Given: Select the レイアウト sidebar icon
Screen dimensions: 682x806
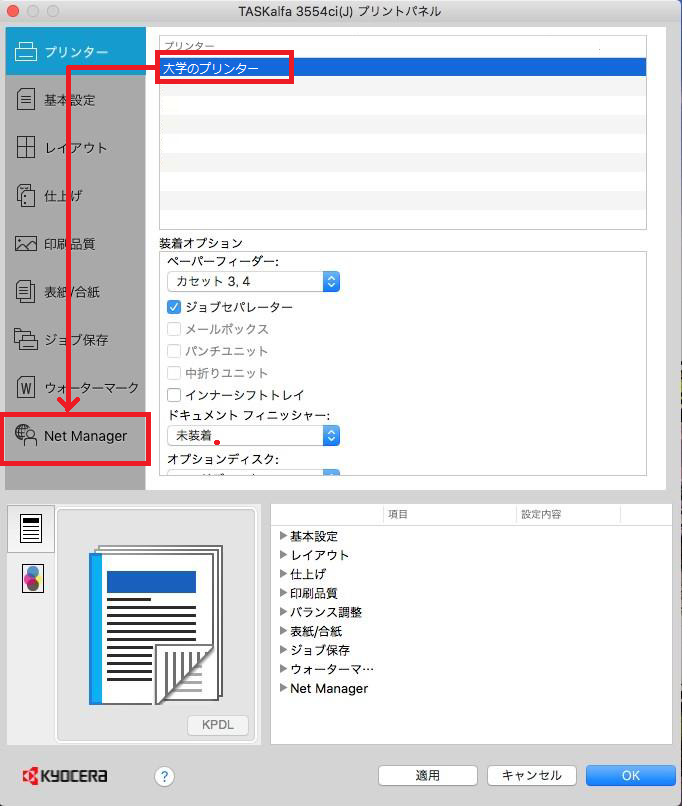Looking at the screenshot, I should 27,148.
